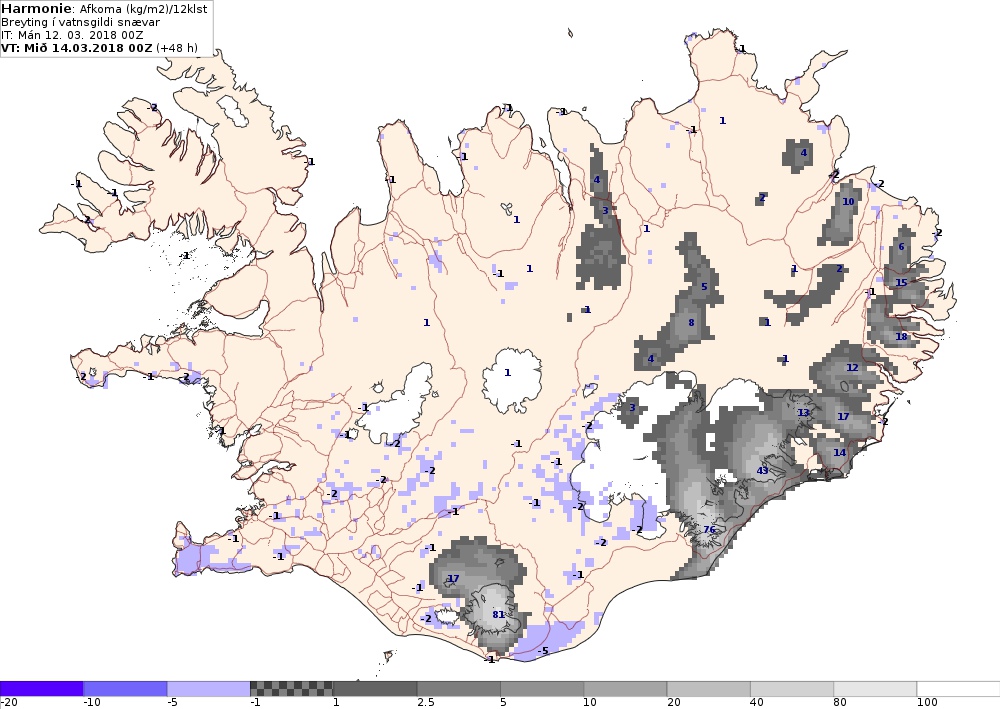
Task: Click the legend tick label 2.5
Action: (x=426, y=703)
